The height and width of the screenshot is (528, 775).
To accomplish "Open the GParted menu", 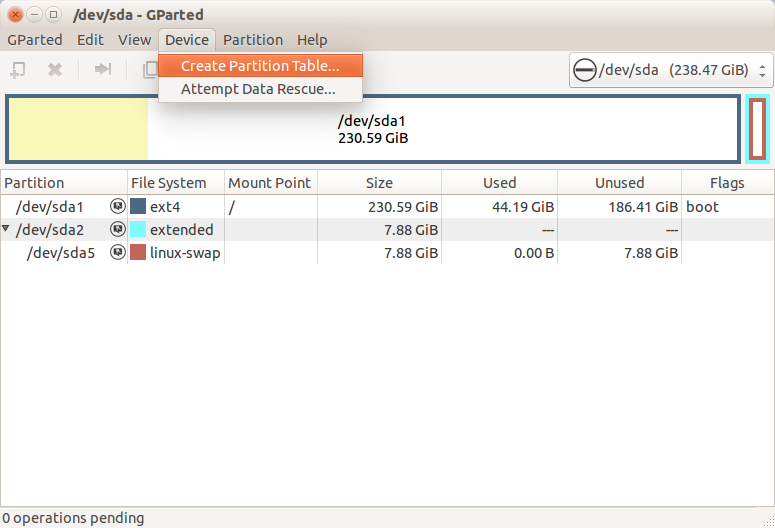I will coord(35,40).
